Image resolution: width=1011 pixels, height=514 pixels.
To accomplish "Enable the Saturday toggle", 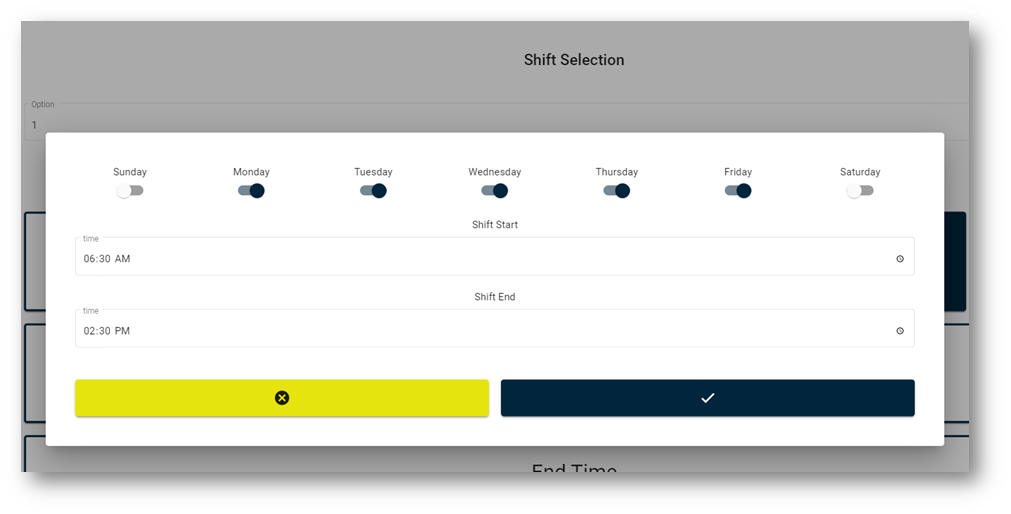I will coord(860,191).
